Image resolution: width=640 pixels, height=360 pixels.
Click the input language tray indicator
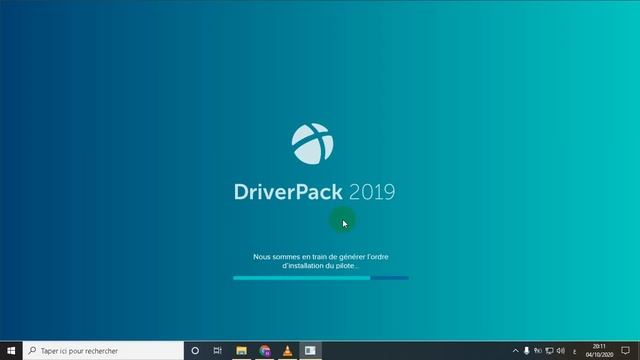[x=575, y=351]
